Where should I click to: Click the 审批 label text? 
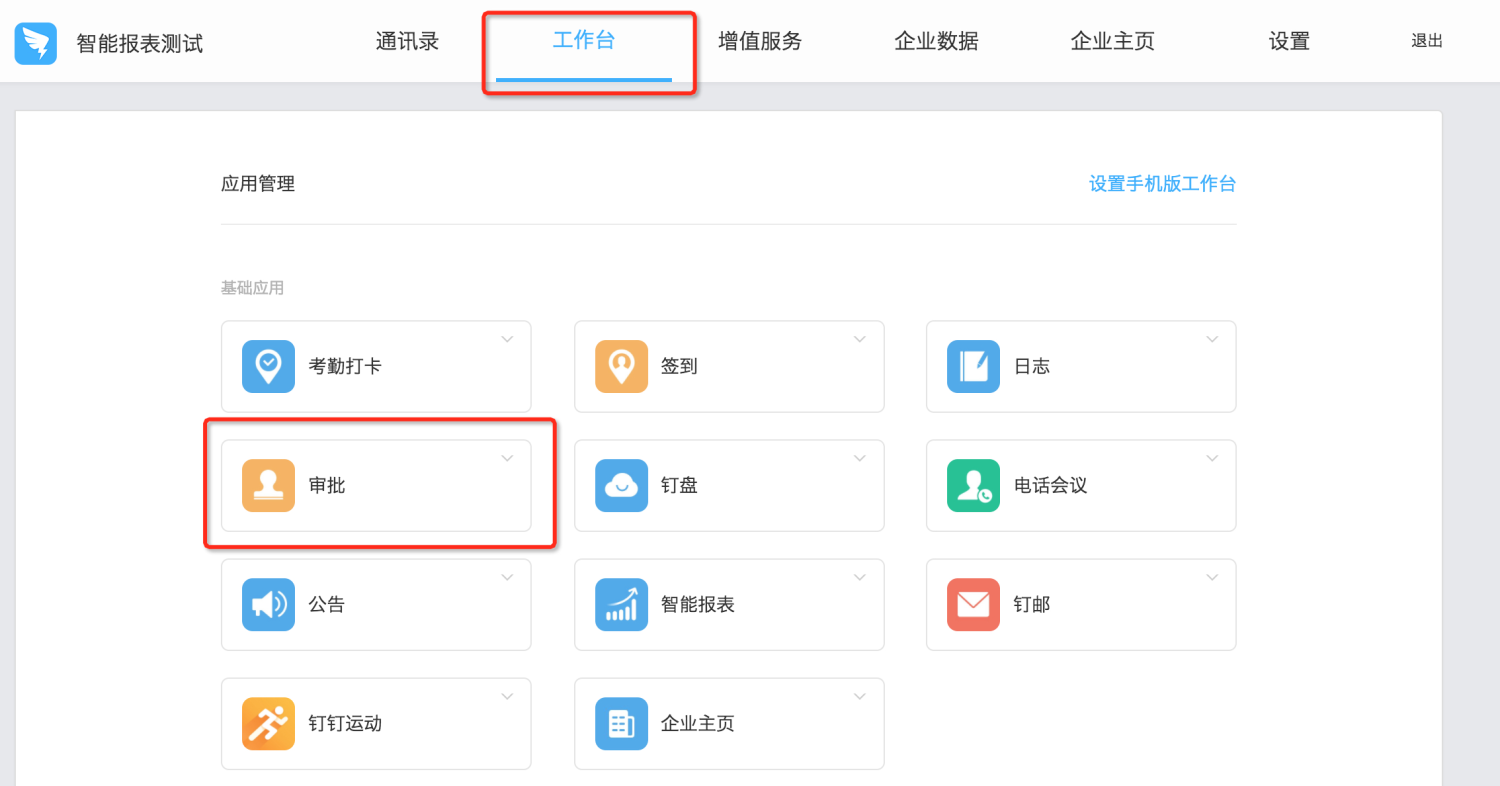click(x=327, y=485)
